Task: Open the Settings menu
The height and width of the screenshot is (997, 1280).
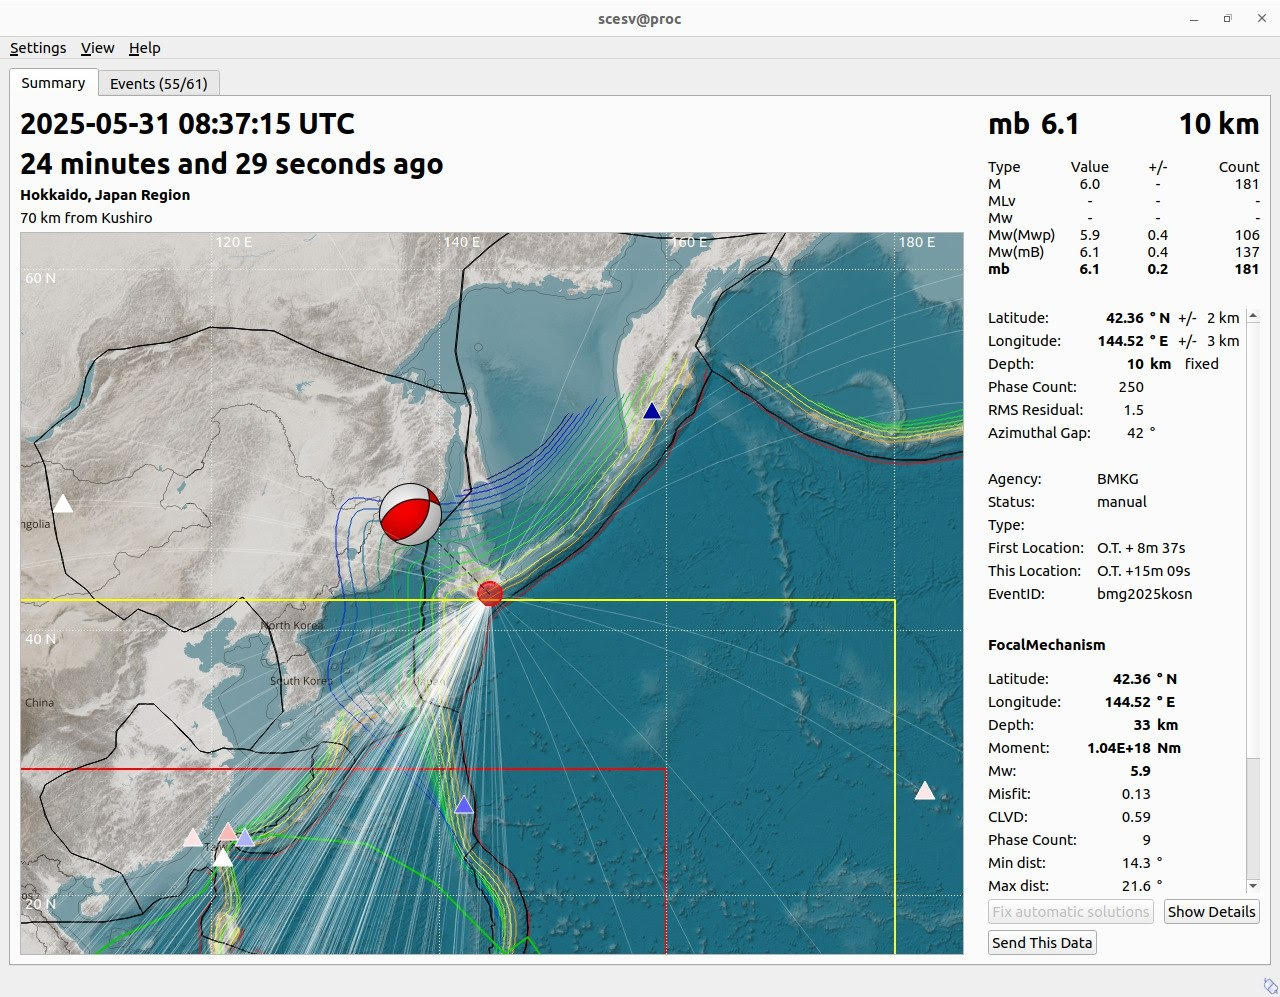Action: click(x=38, y=48)
